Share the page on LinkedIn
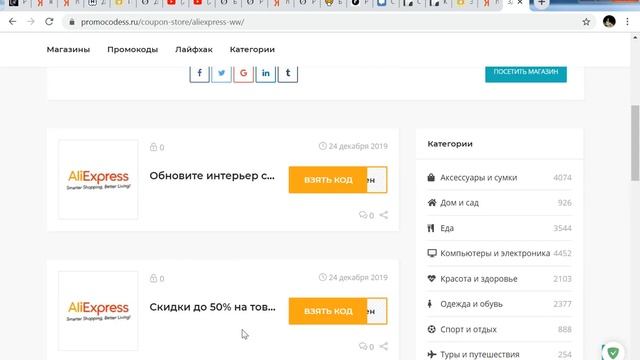The image size is (640, 360). 266,73
